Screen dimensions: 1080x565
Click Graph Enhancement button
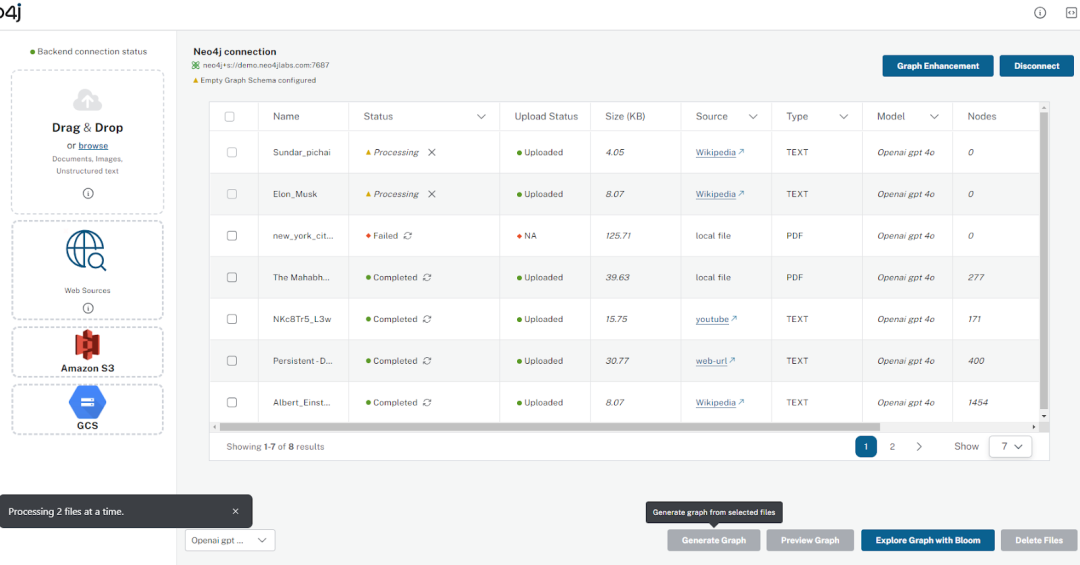click(937, 66)
